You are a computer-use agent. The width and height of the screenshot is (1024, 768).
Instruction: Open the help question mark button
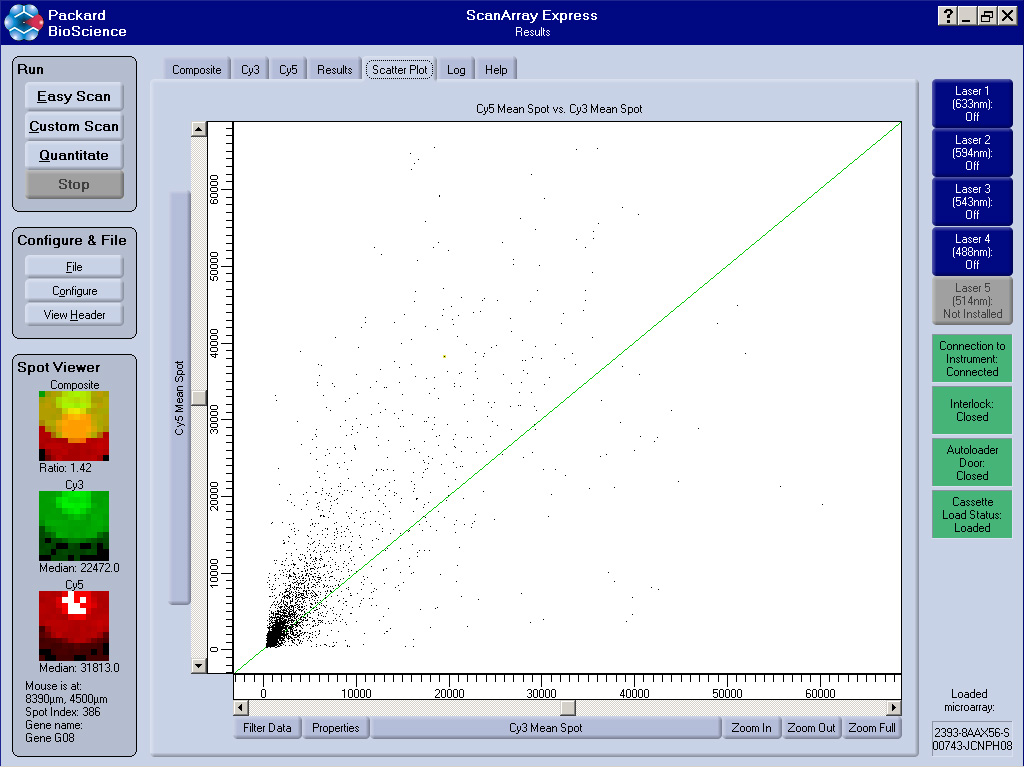(947, 16)
